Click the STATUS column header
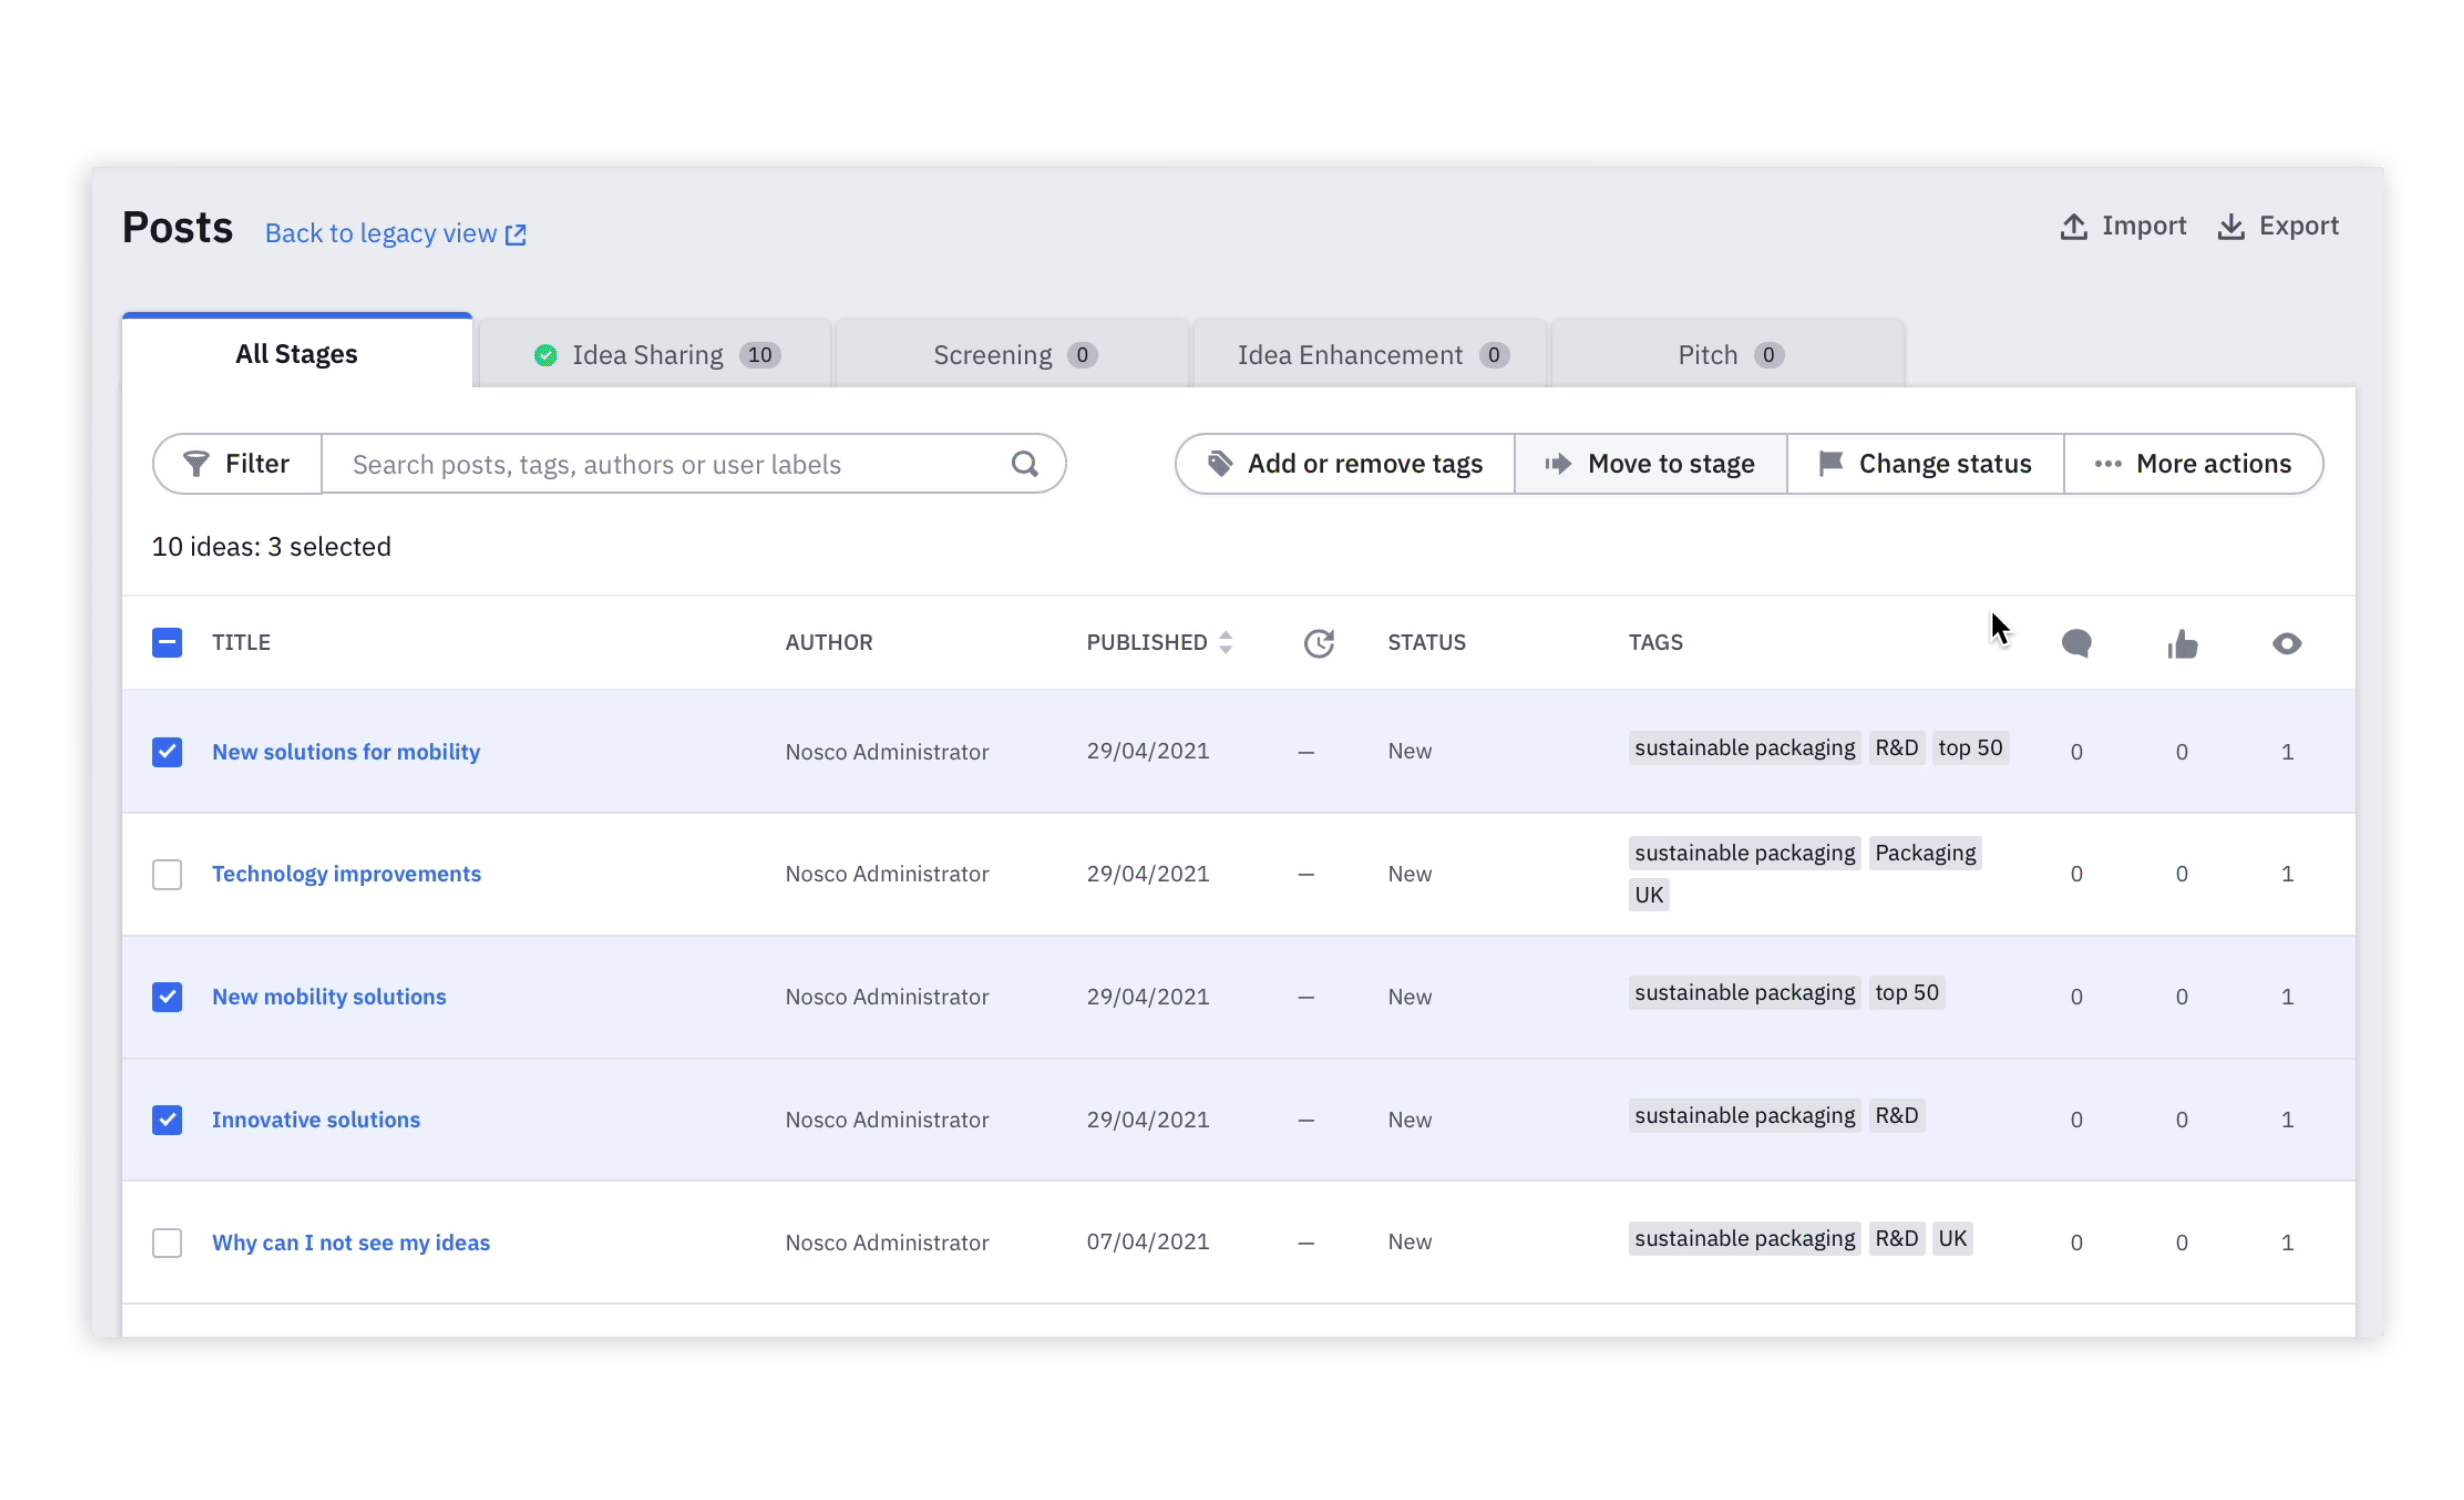The image size is (2464, 1500). click(x=1426, y=643)
